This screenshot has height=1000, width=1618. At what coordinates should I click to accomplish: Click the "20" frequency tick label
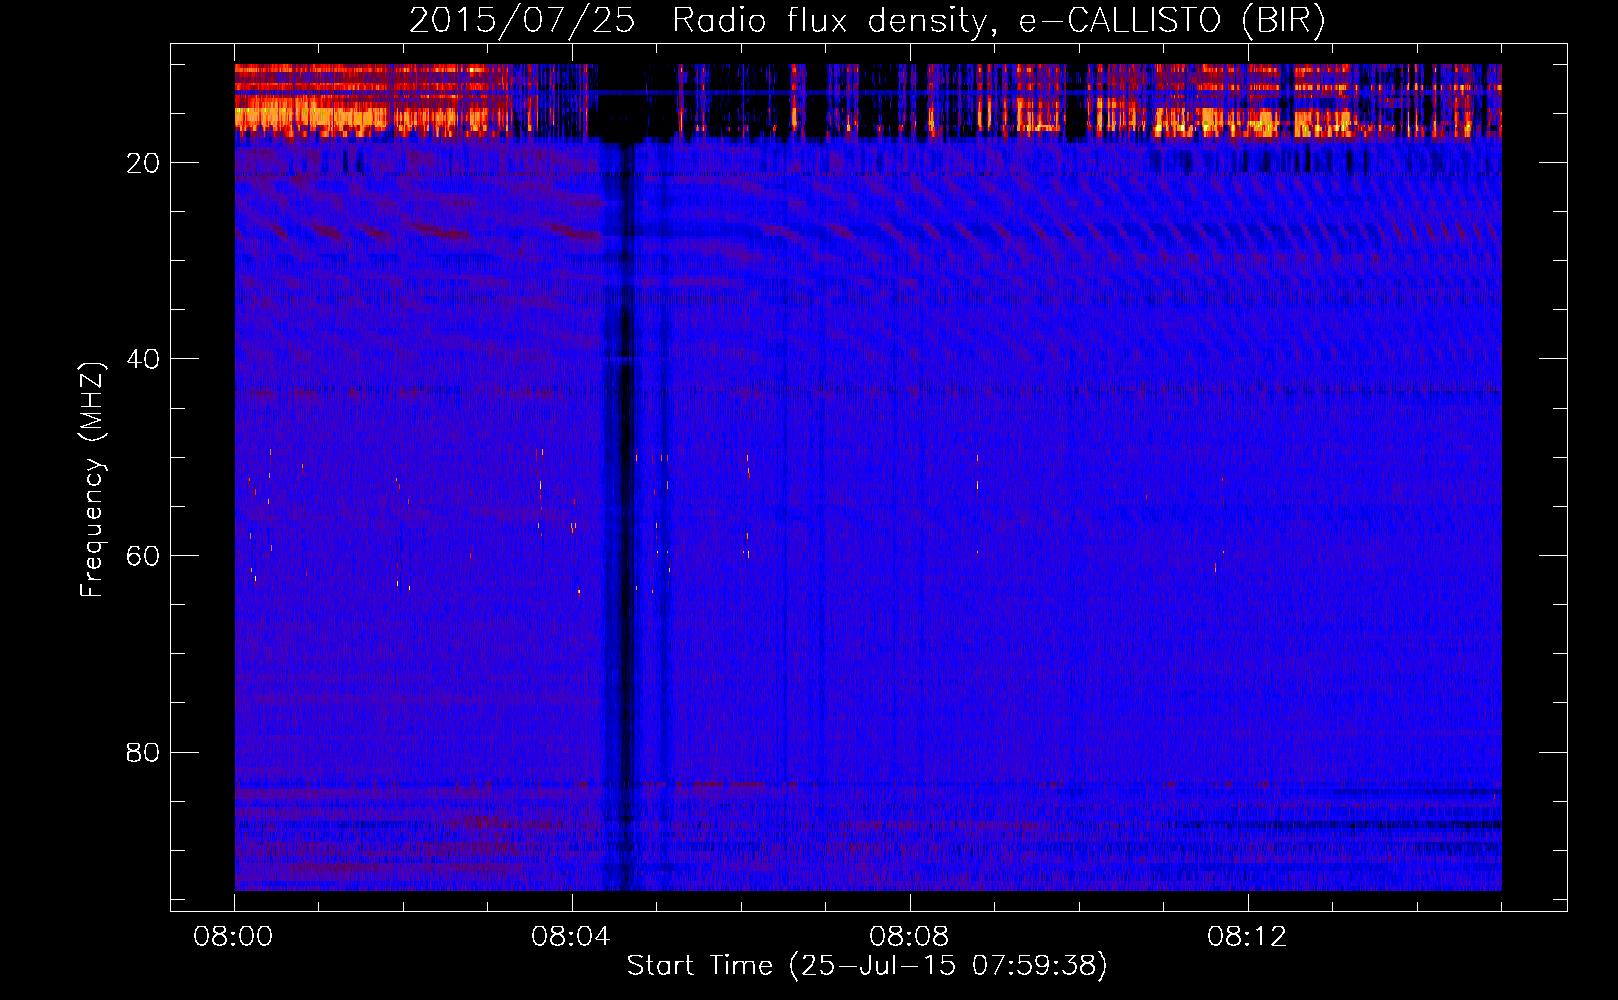[x=144, y=163]
